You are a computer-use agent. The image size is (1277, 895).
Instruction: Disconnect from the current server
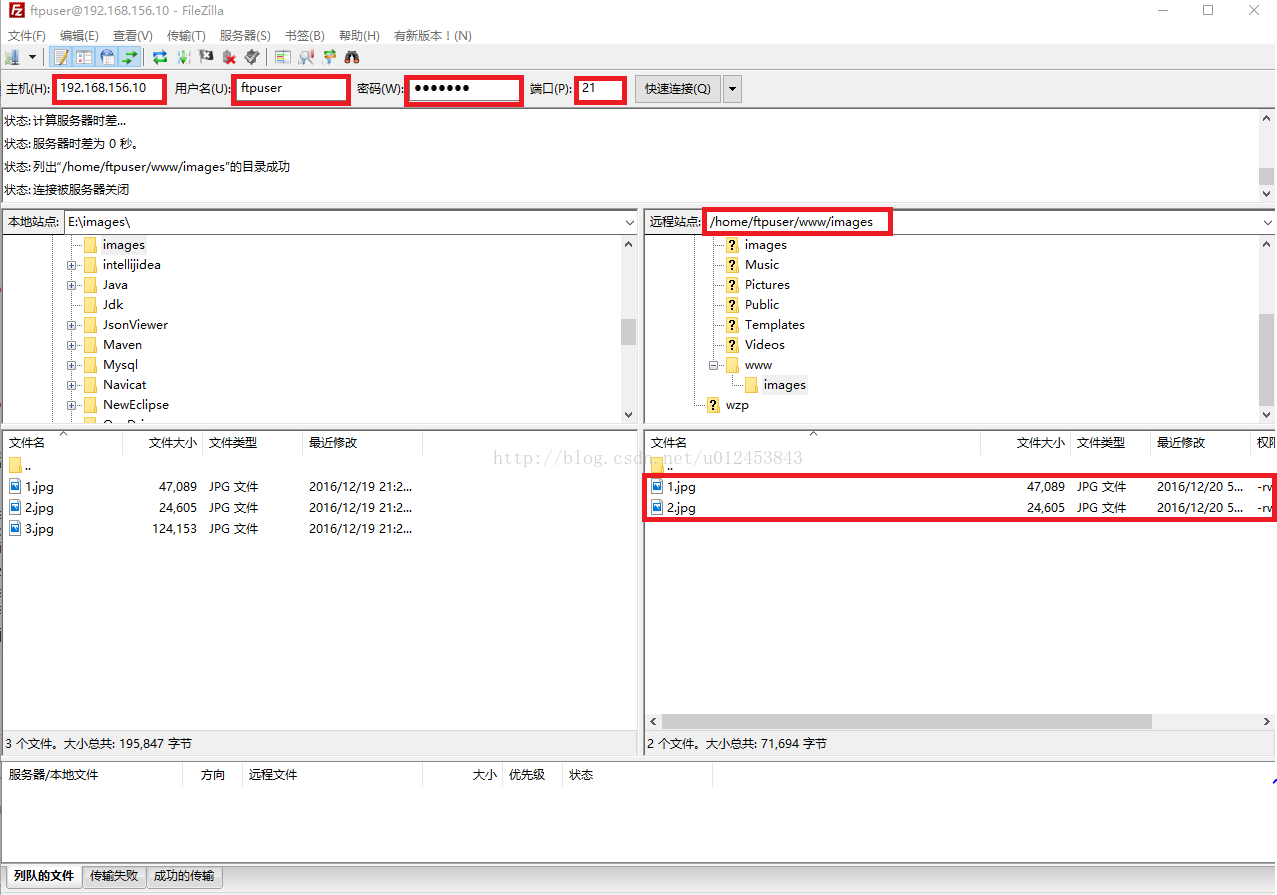click(x=230, y=57)
